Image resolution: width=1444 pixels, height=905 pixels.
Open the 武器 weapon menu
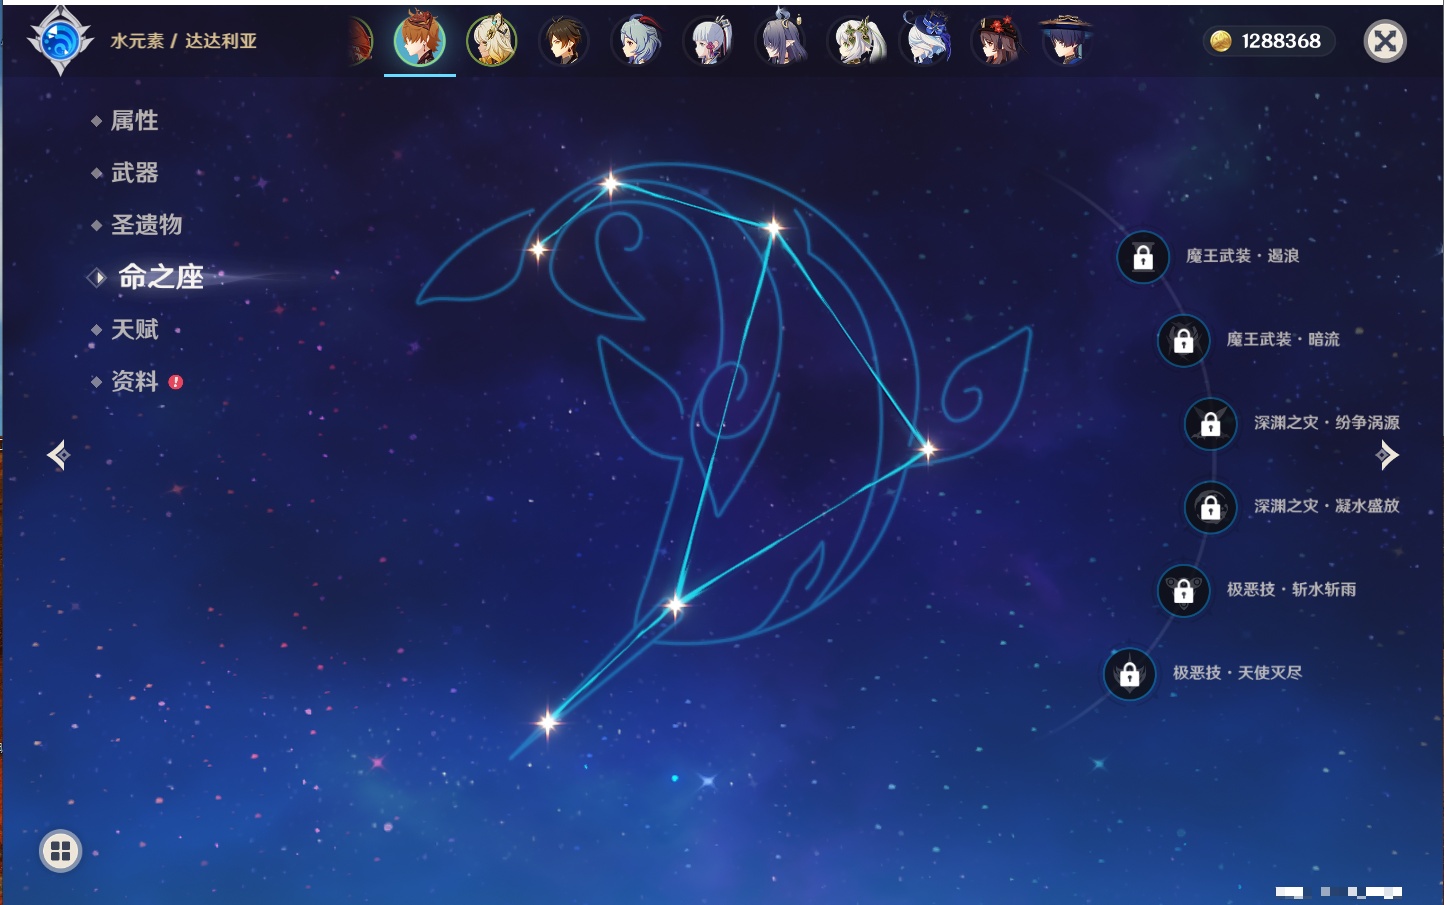point(134,173)
